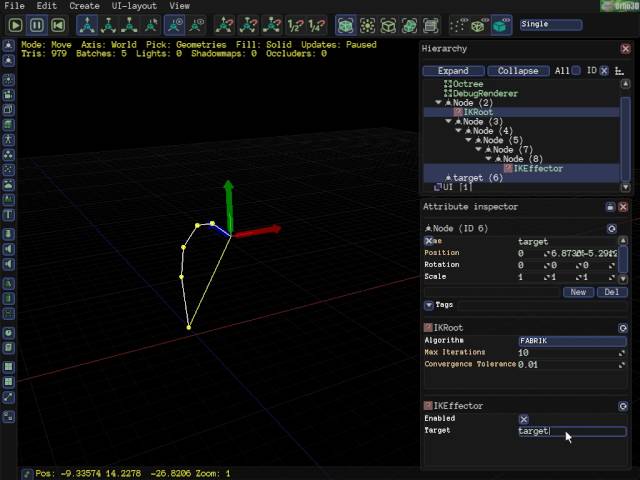
Task: Toggle scale snap
Action: coord(271,25)
